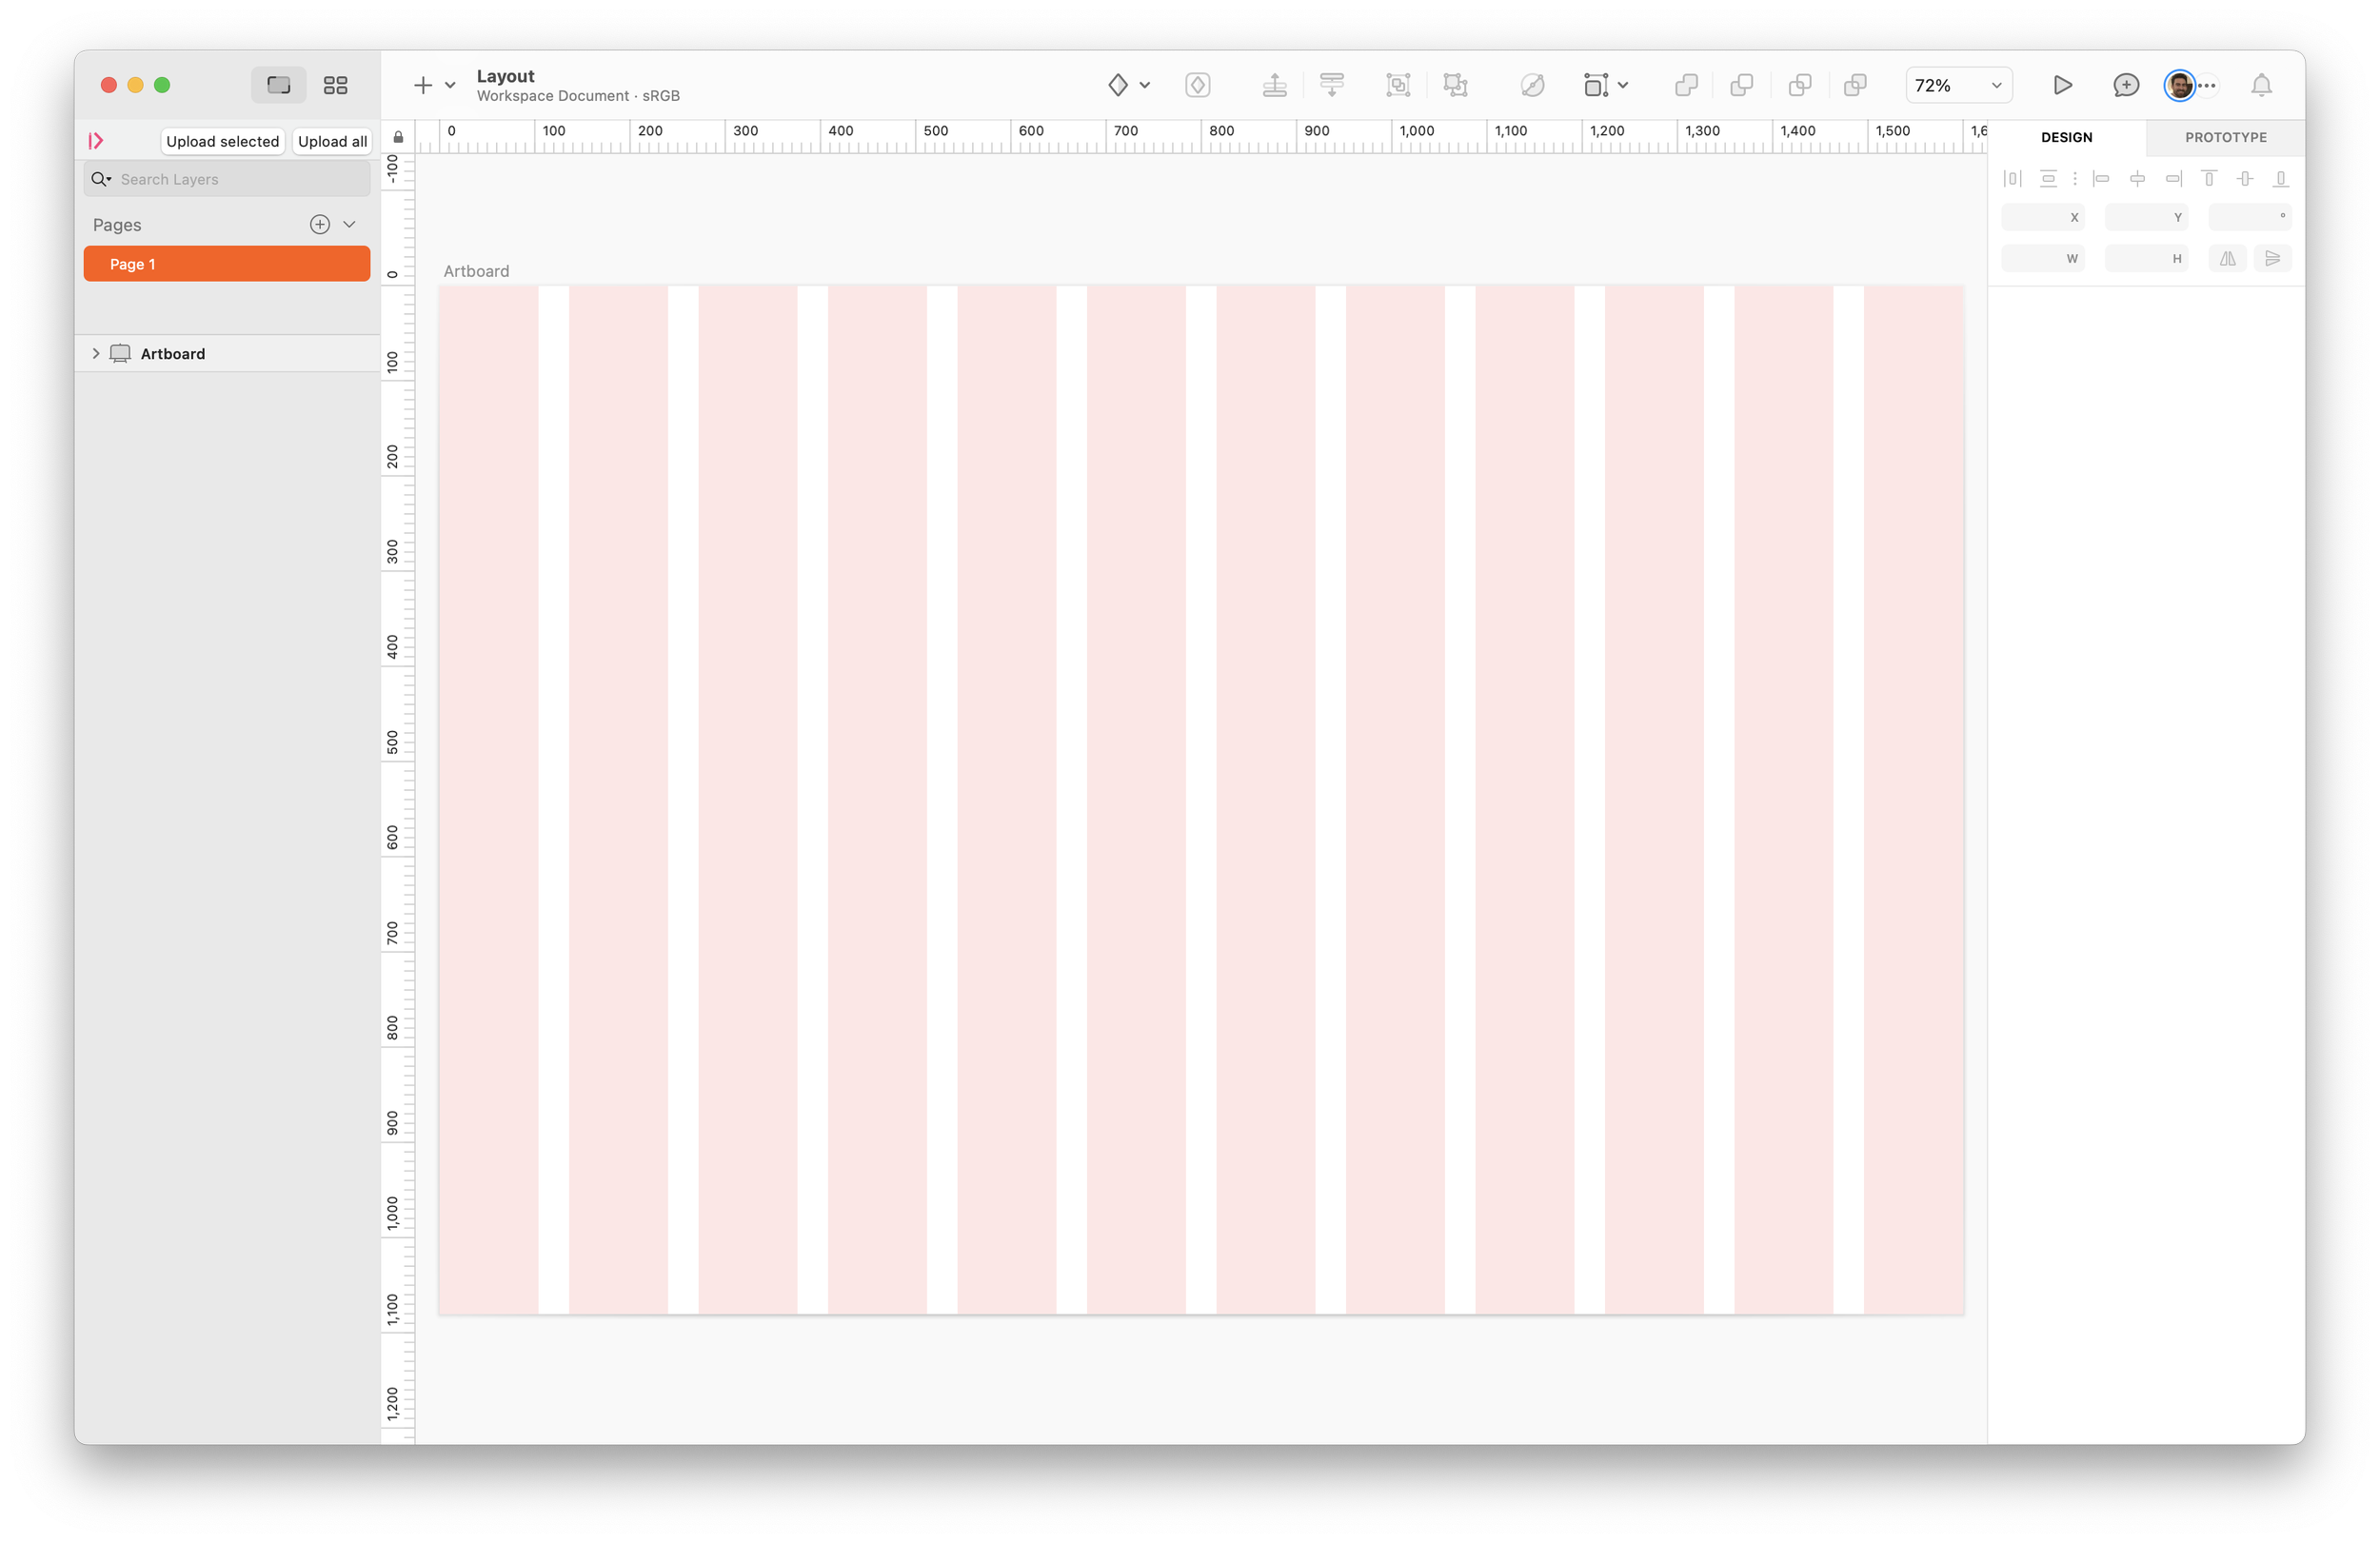Open the Insert plus menu chevron
The width and height of the screenshot is (2380, 1543).
pyautogui.click(x=450, y=85)
